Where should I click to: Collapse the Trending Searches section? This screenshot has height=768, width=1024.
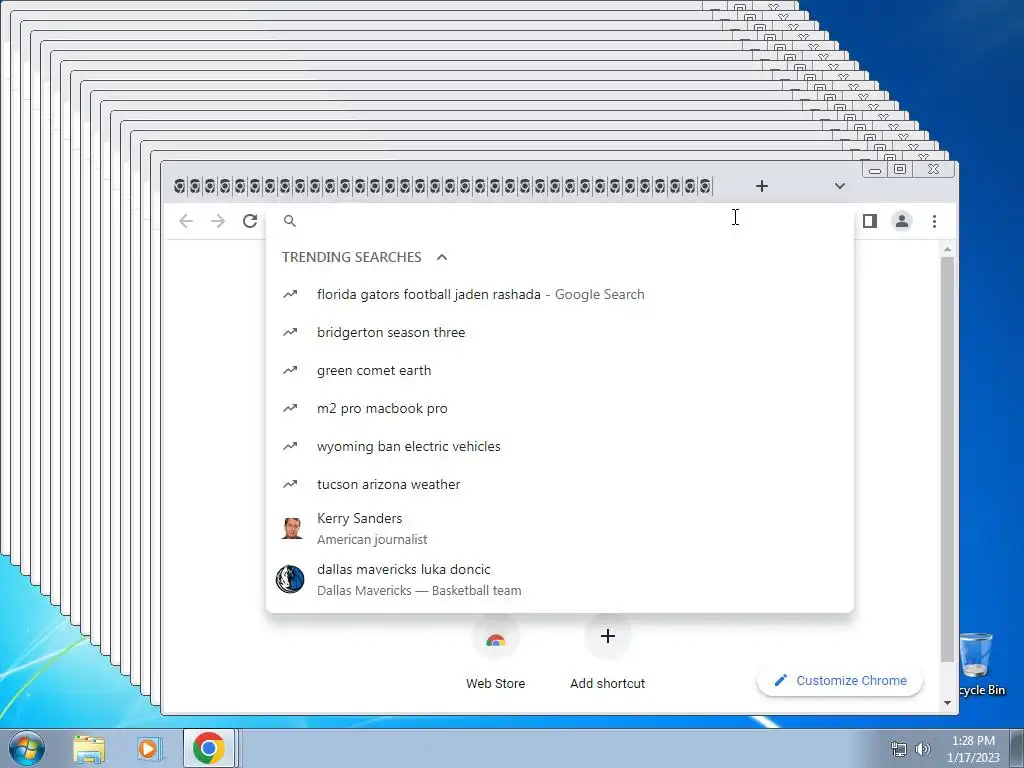coord(442,257)
